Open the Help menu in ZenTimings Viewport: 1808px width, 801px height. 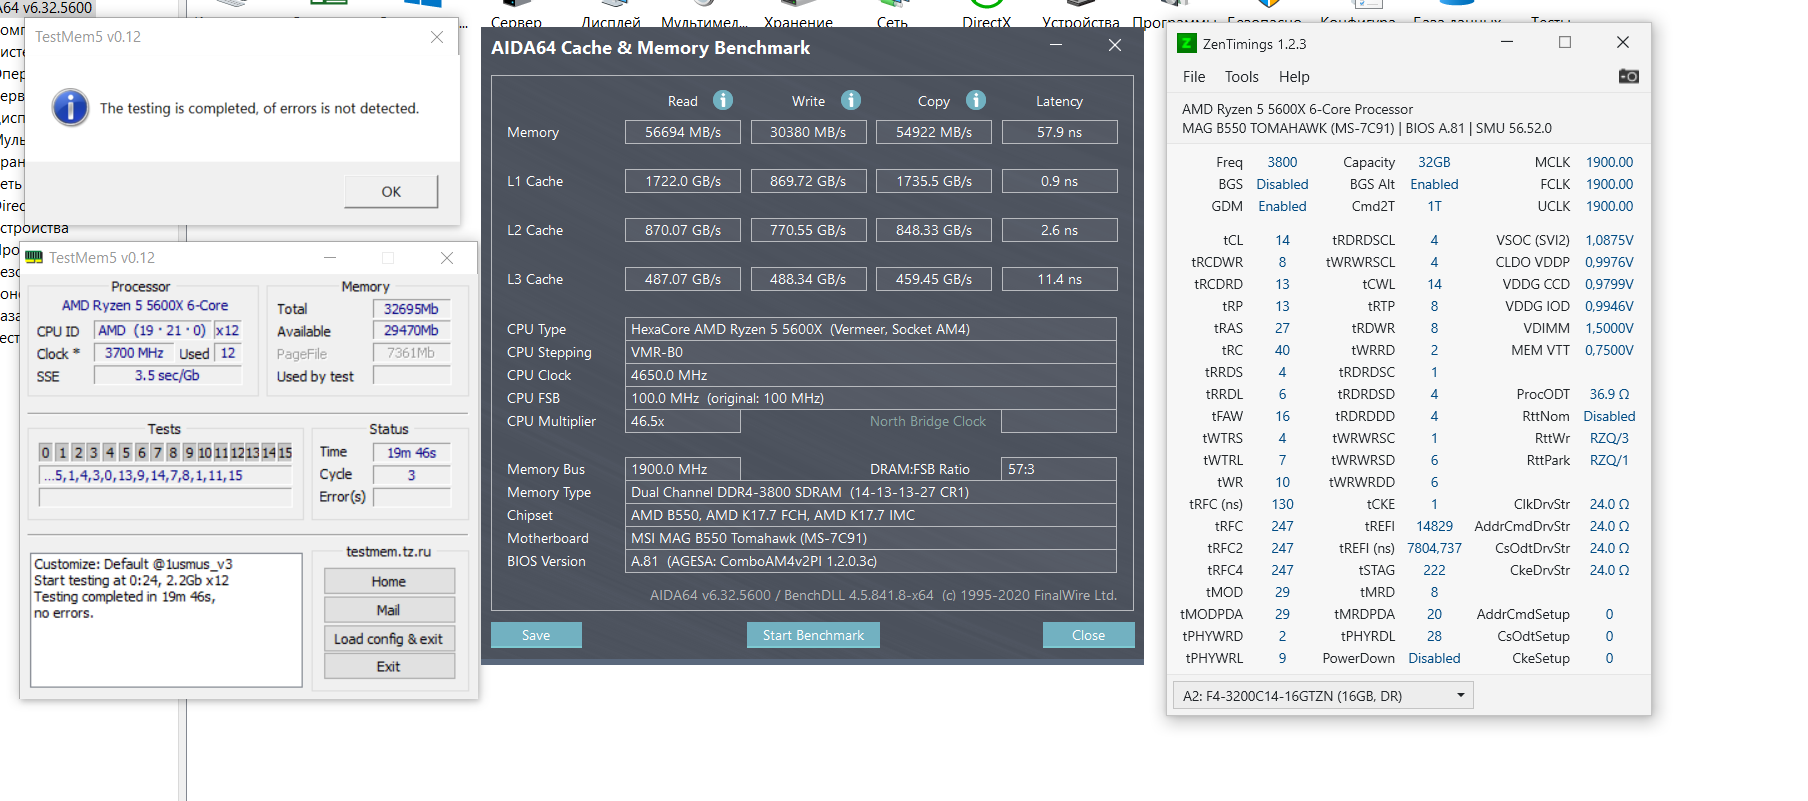tap(1294, 77)
